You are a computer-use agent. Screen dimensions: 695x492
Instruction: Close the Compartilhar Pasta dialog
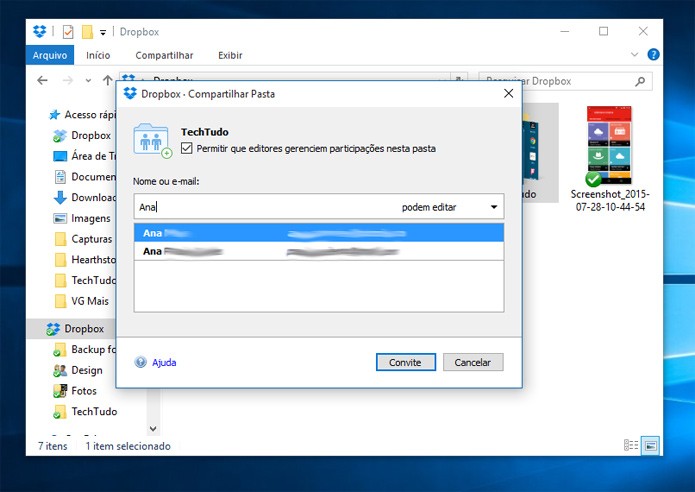click(508, 94)
